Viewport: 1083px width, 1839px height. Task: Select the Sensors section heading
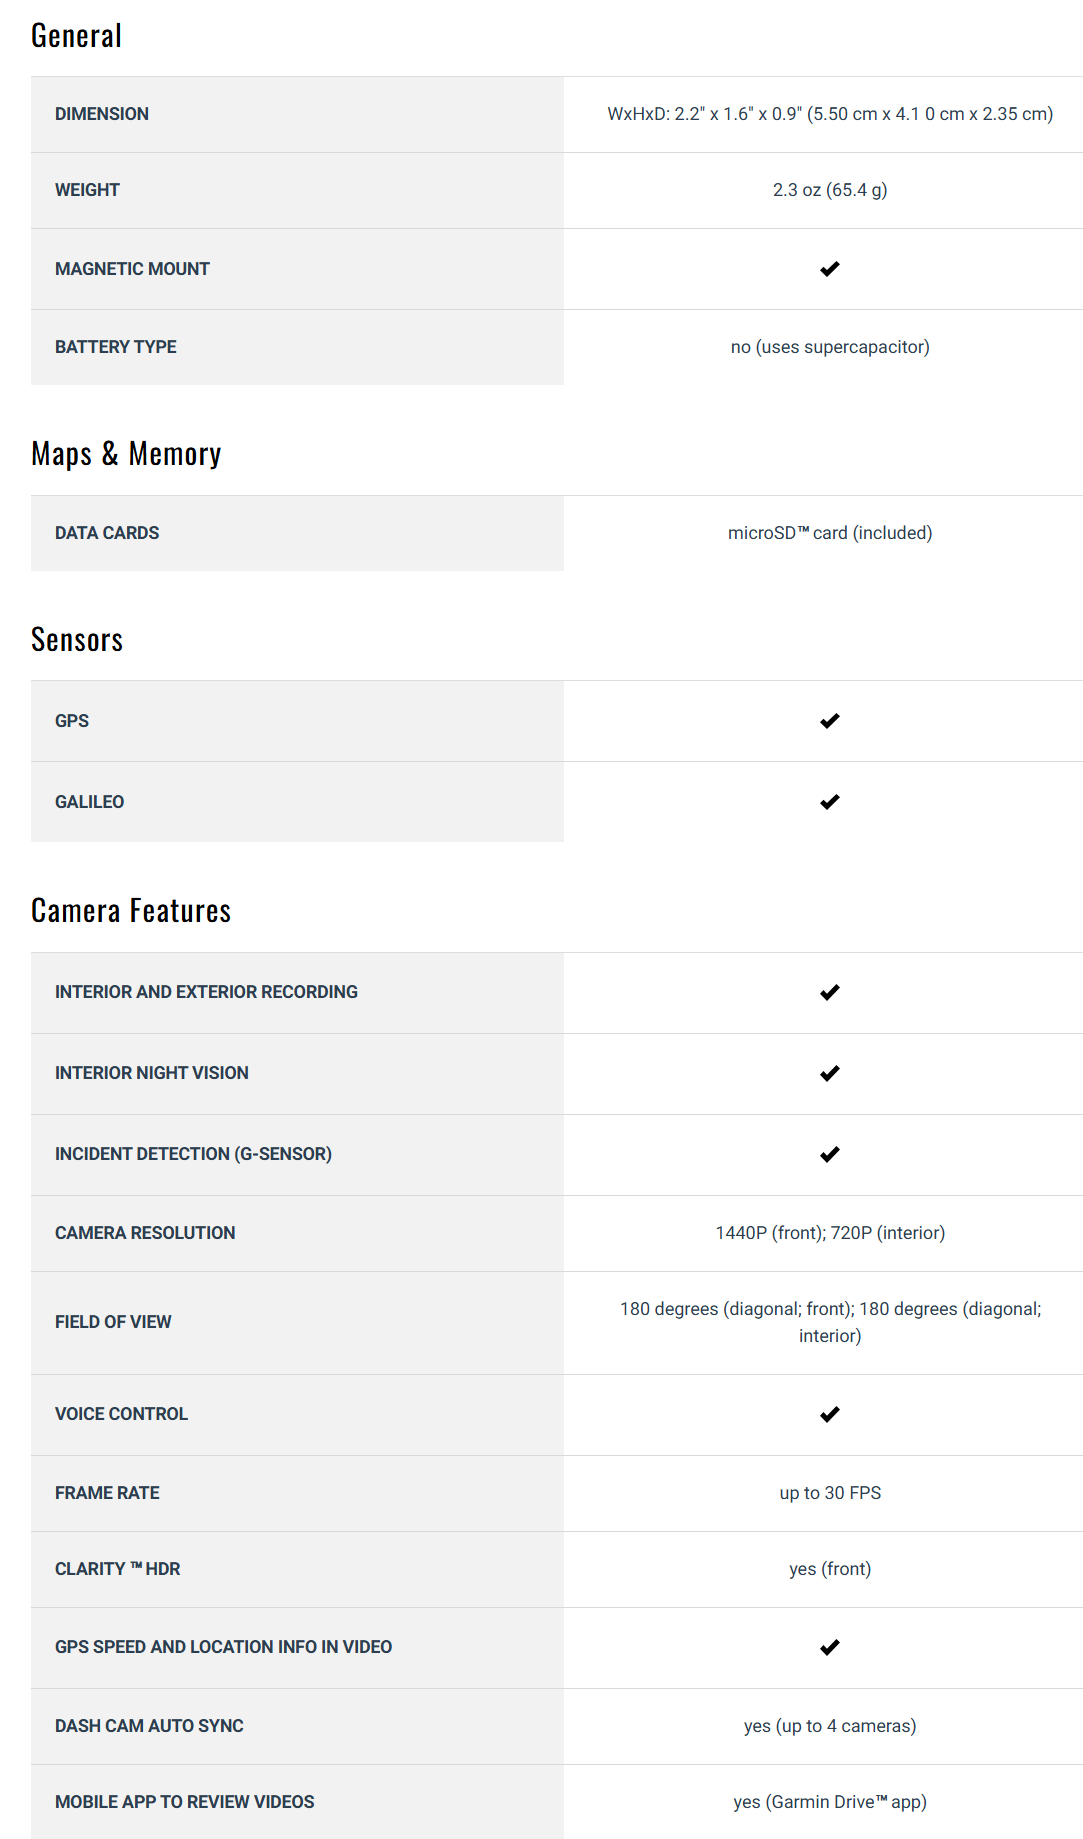[x=77, y=640]
